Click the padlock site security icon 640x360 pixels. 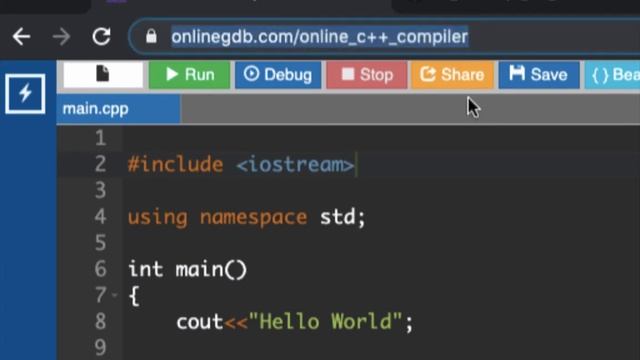click(151, 36)
